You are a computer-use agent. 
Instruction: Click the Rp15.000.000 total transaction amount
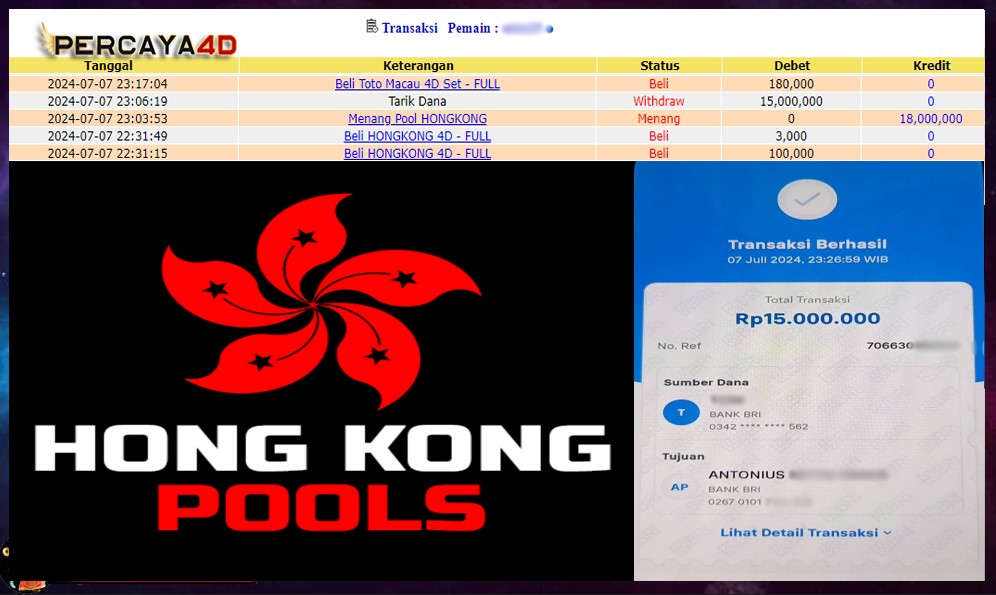coord(807,319)
